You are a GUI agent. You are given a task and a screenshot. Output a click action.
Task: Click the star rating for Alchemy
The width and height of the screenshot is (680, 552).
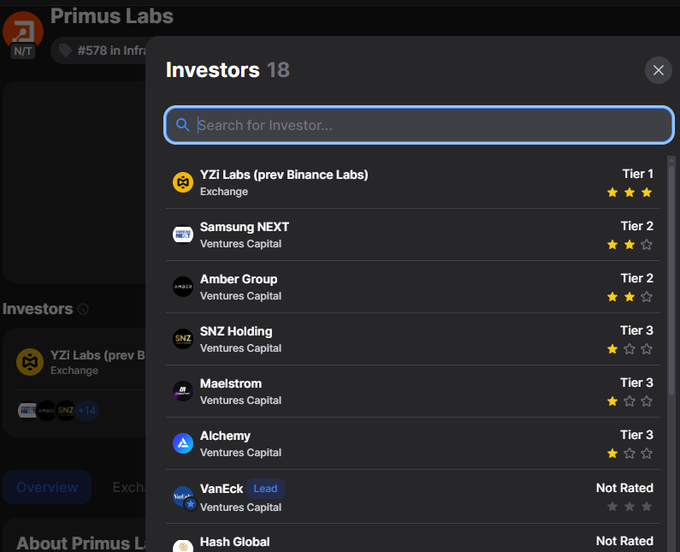coord(629,454)
